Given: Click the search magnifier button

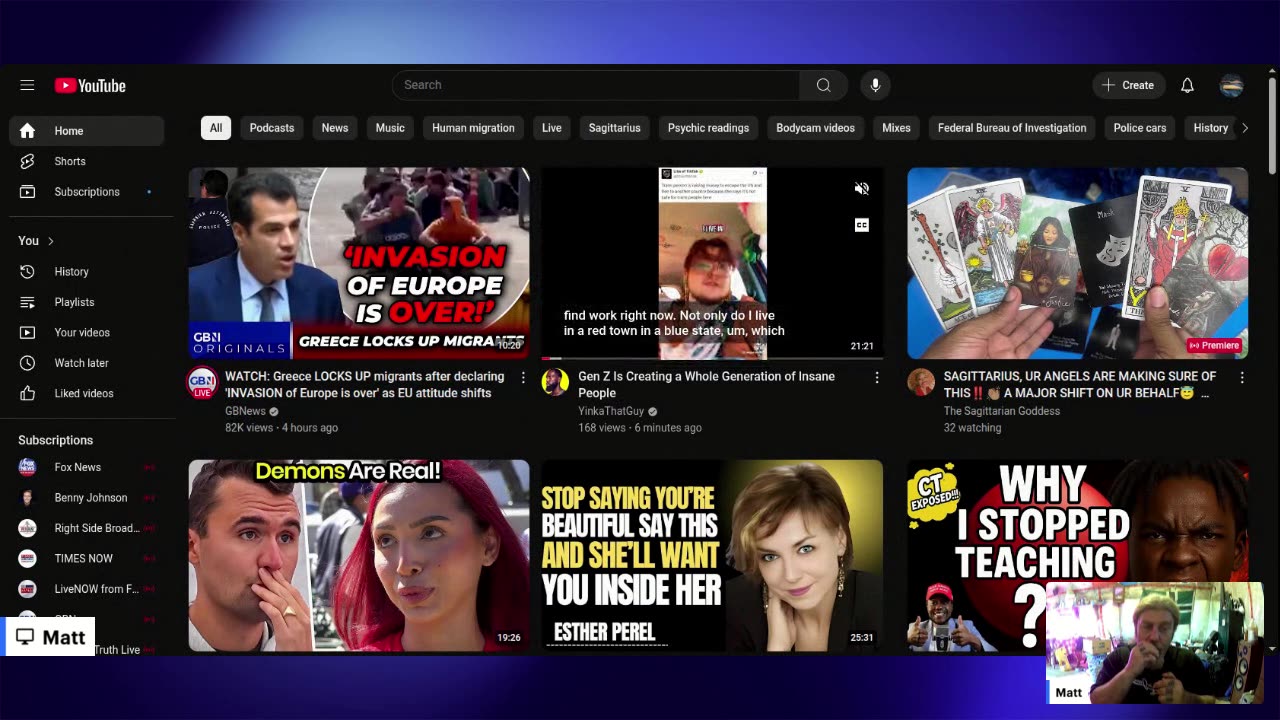Looking at the screenshot, I should (x=823, y=85).
